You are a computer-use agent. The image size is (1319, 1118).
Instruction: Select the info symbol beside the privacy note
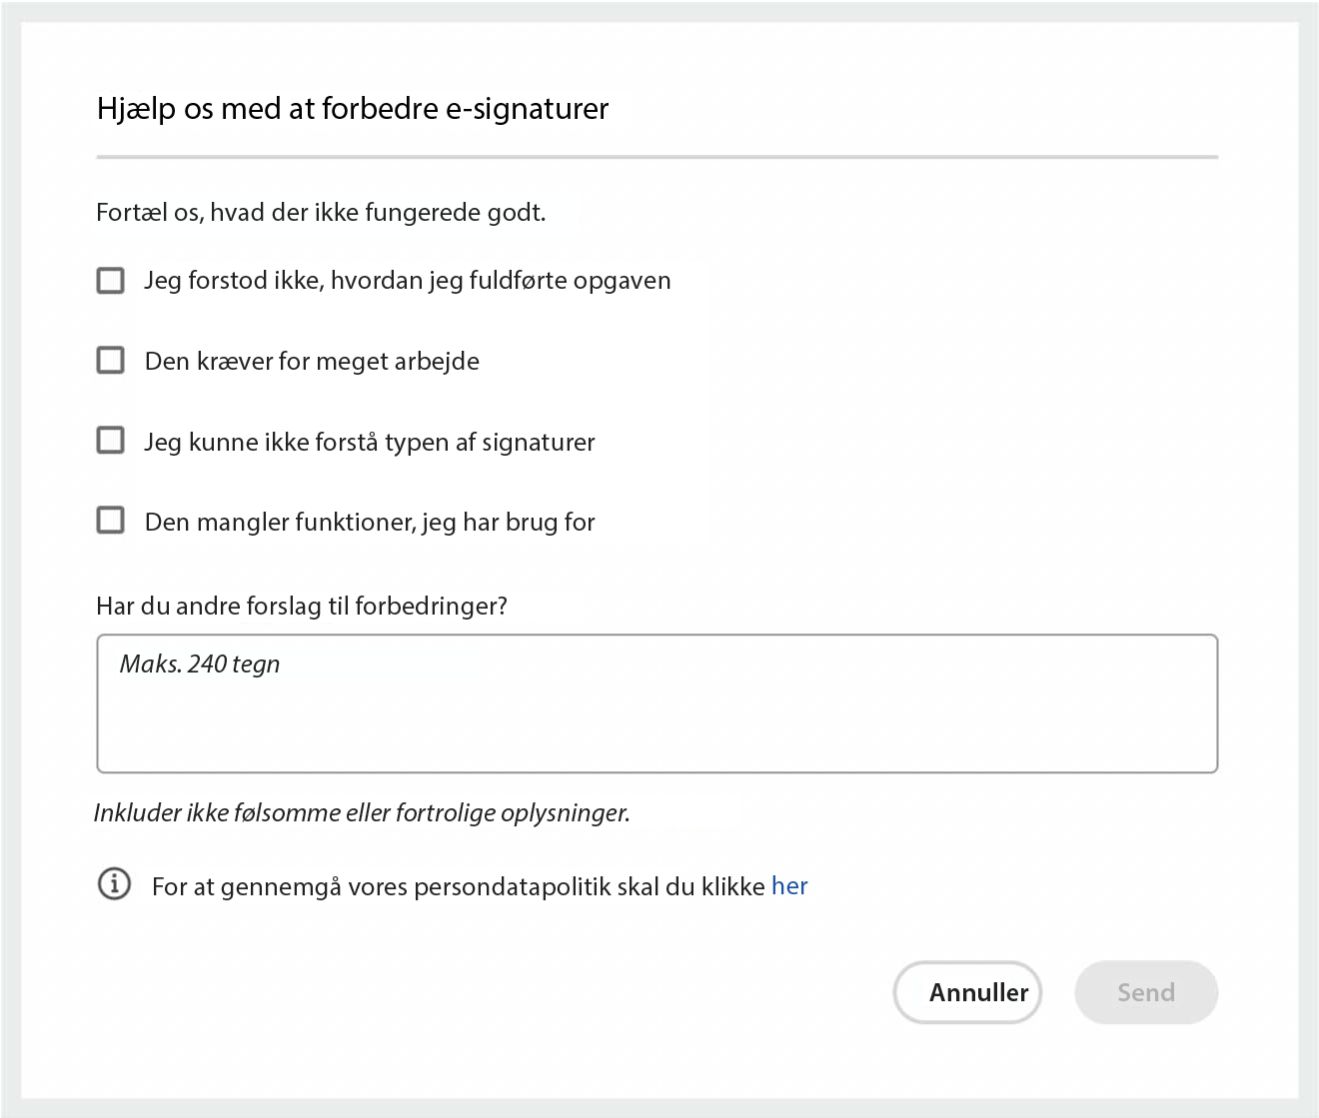coord(114,884)
